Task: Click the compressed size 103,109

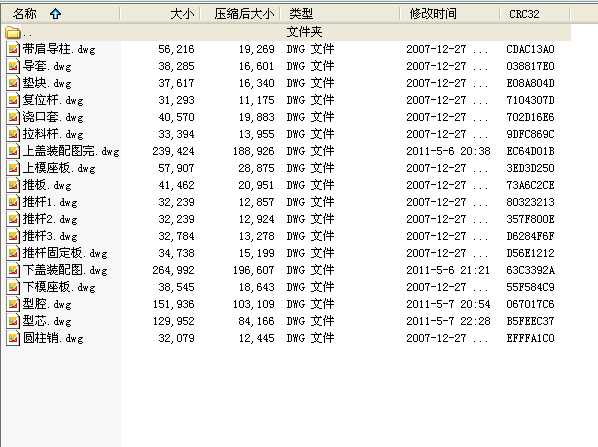Action: pyautogui.click(x=254, y=304)
